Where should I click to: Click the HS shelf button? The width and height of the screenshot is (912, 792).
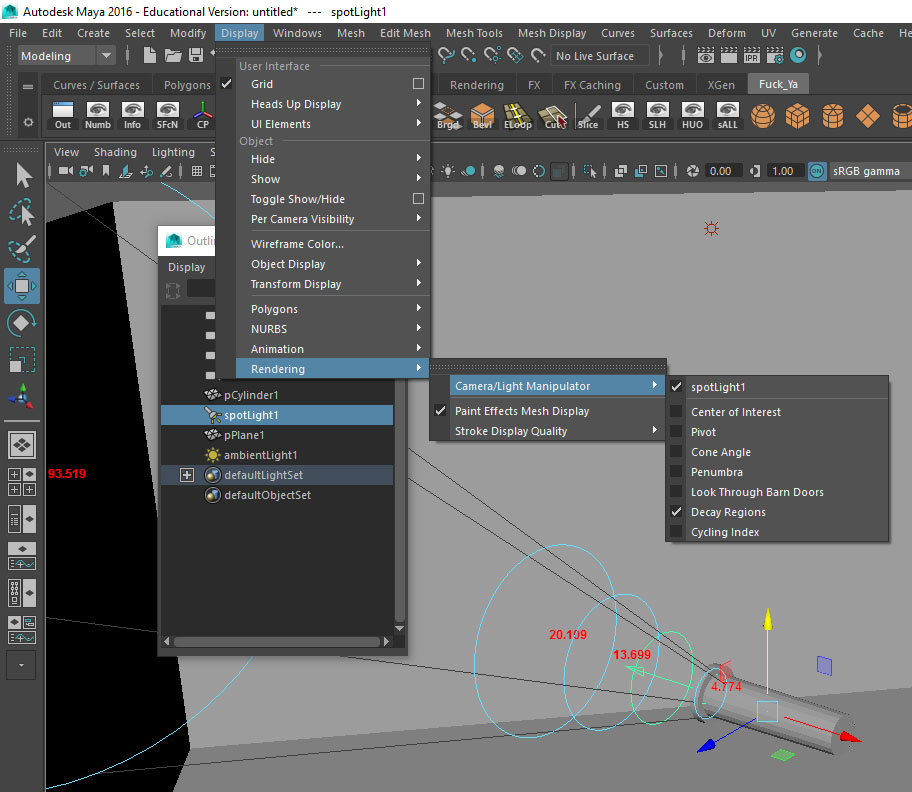(623, 115)
